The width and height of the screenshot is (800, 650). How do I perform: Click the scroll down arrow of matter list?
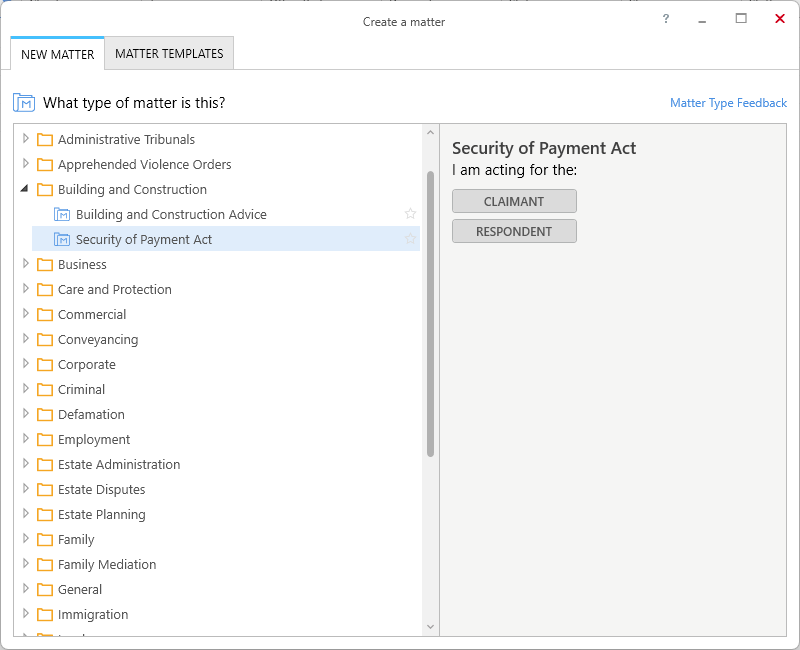click(430, 627)
